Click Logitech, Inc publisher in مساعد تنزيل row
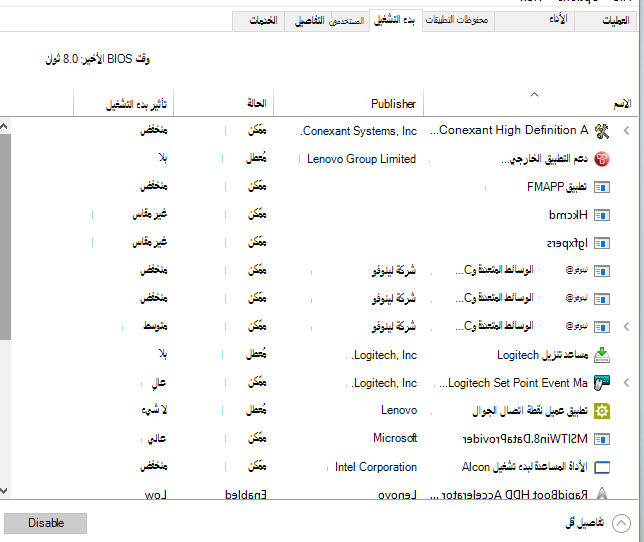 click(384, 355)
